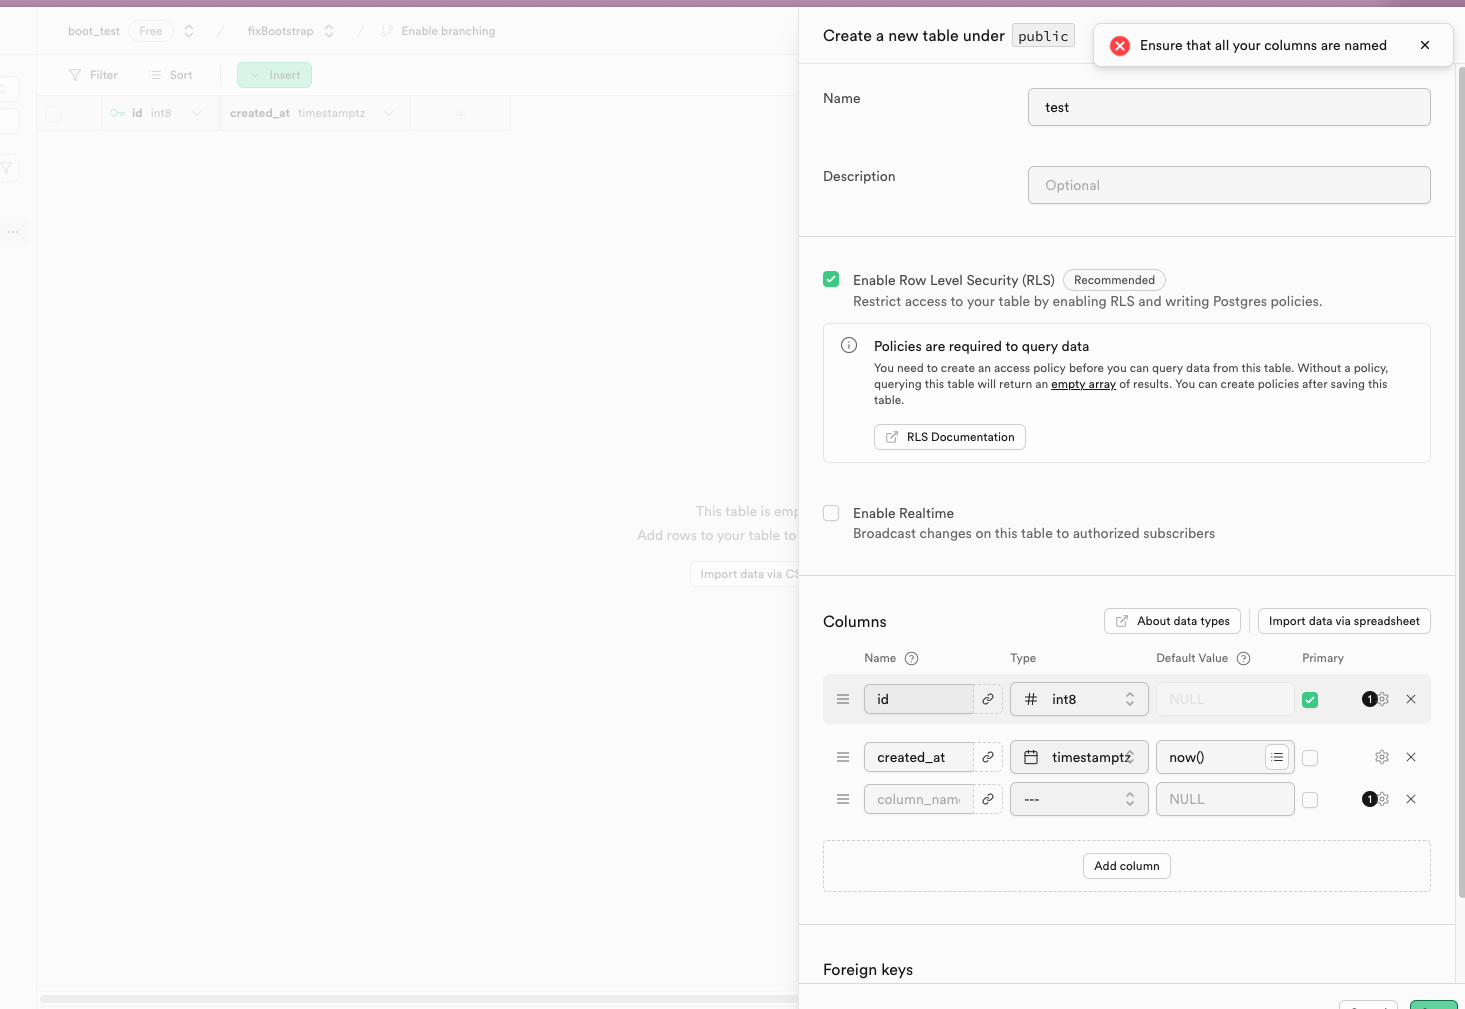Mark created_at as primary key
Viewport: 1465px width, 1009px height.
[x=1310, y=758]
